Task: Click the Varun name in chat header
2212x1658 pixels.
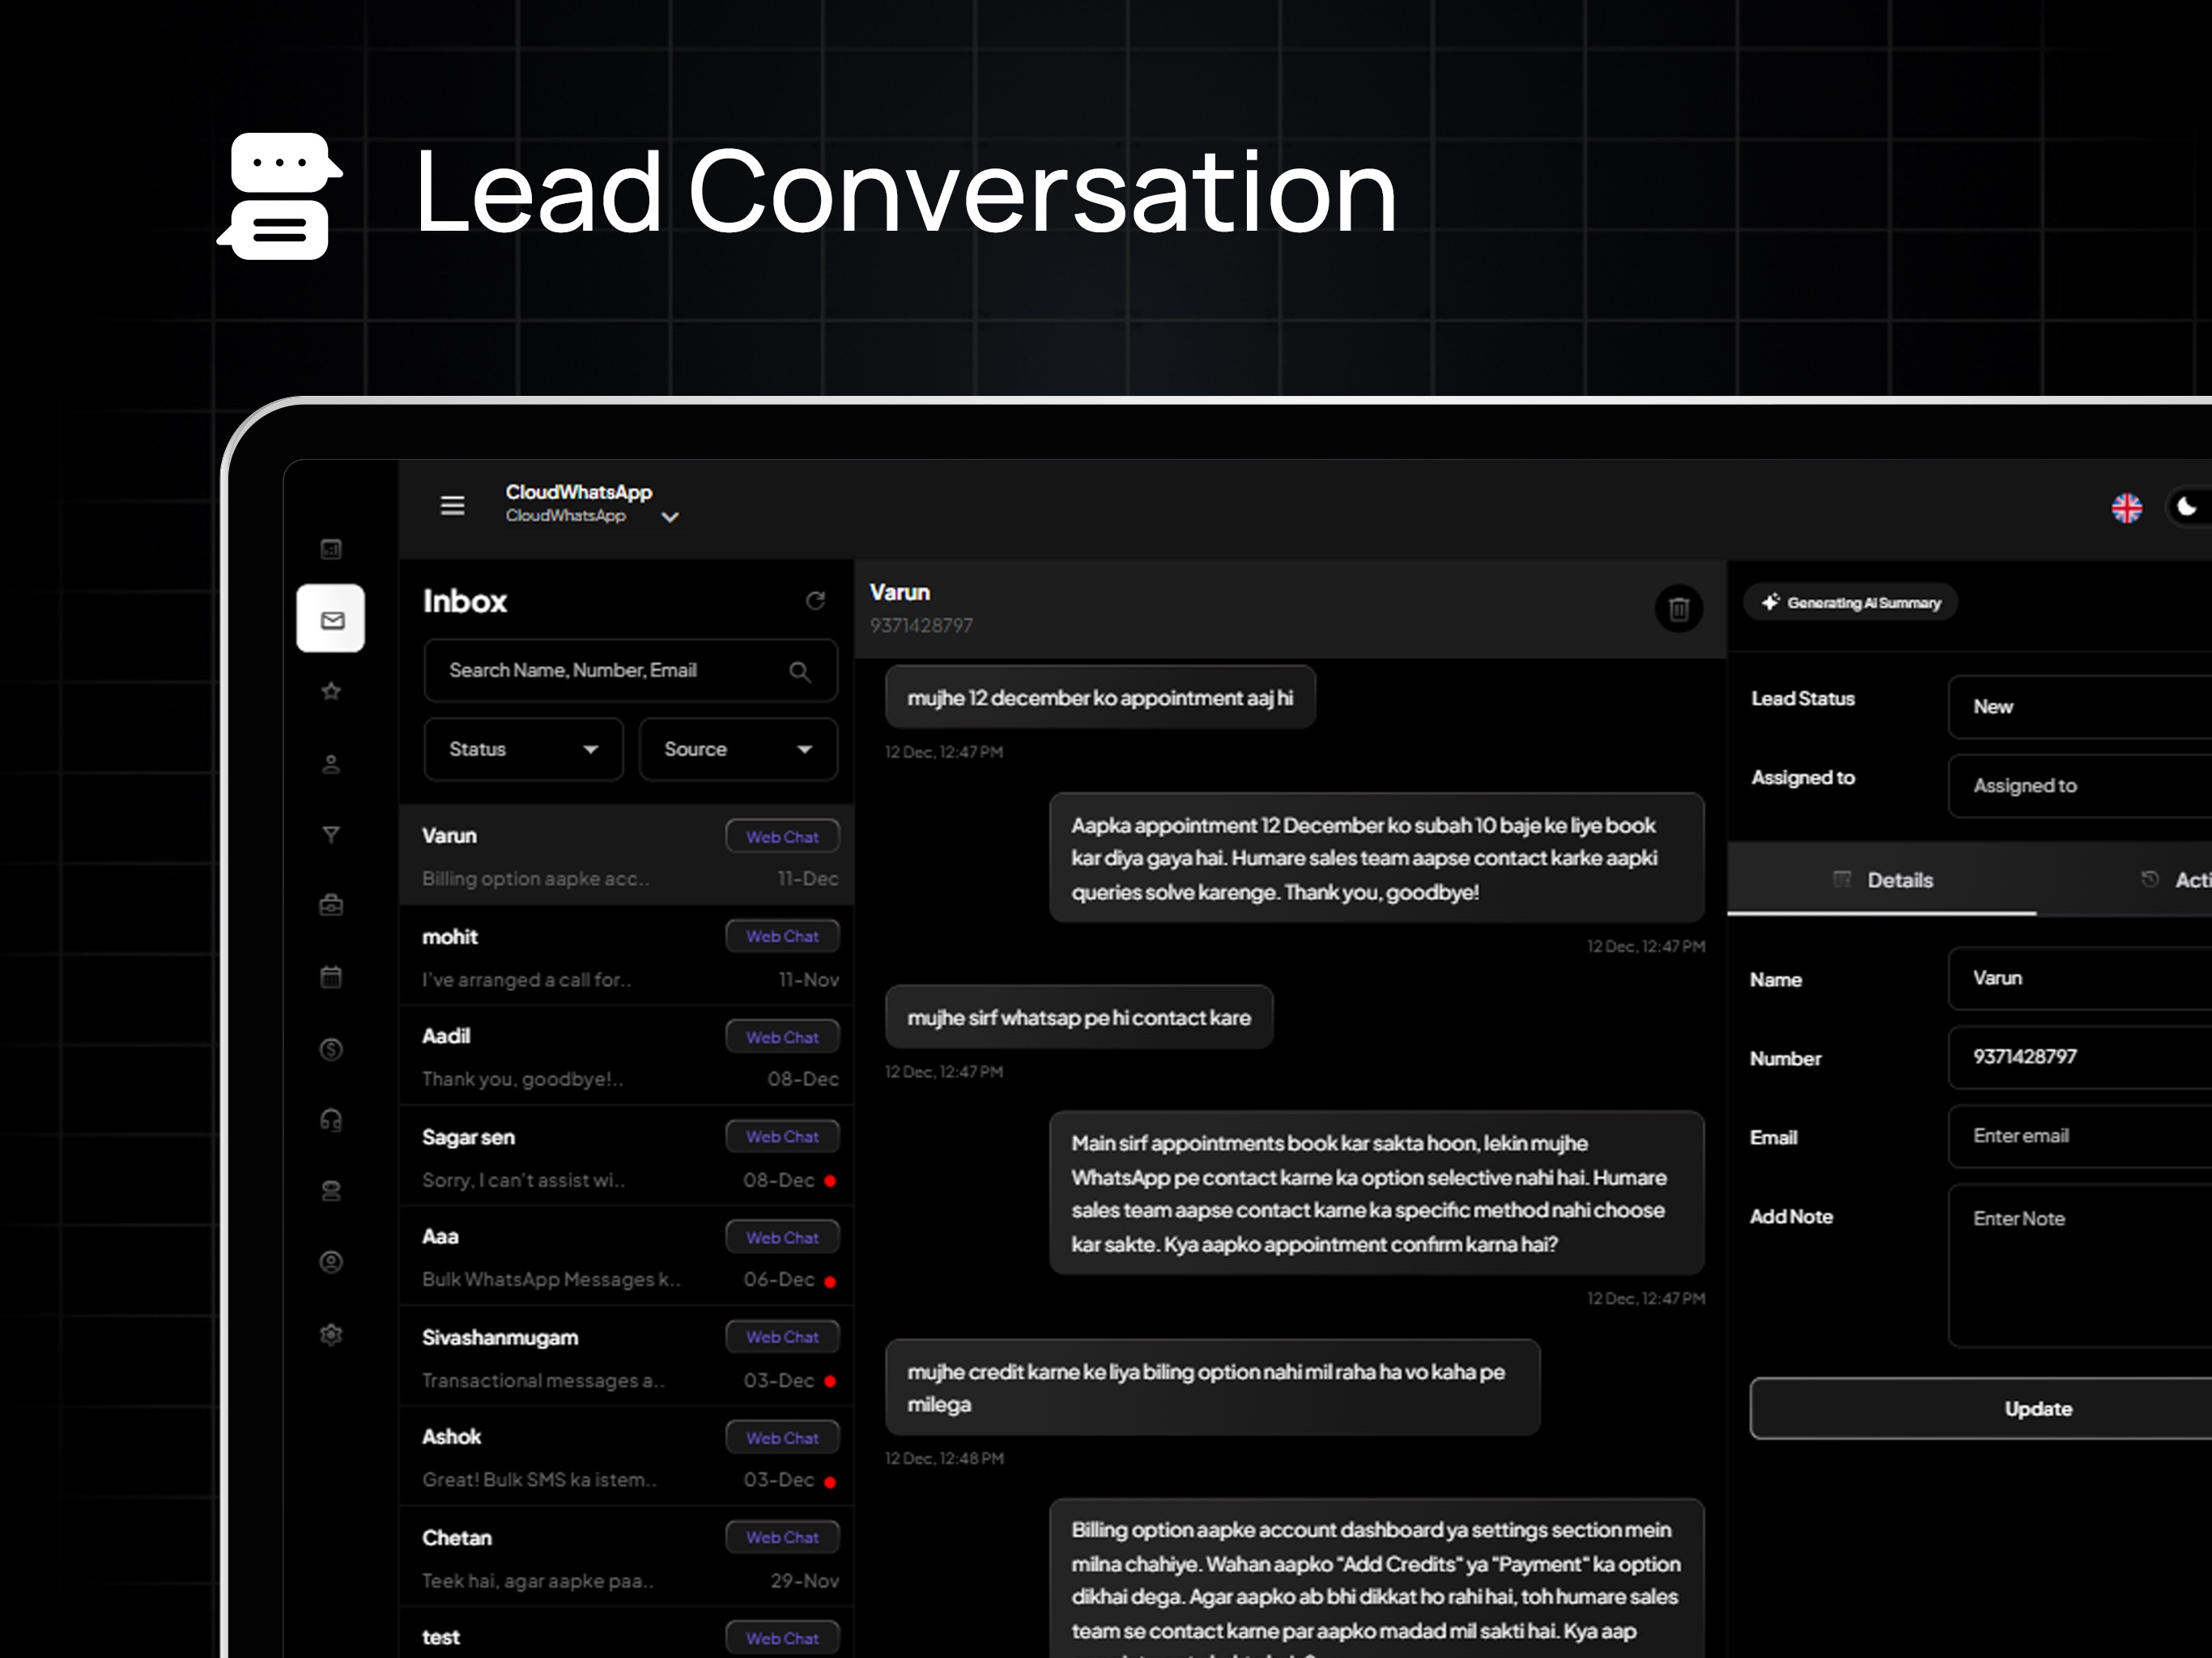Action: point(900,592)
